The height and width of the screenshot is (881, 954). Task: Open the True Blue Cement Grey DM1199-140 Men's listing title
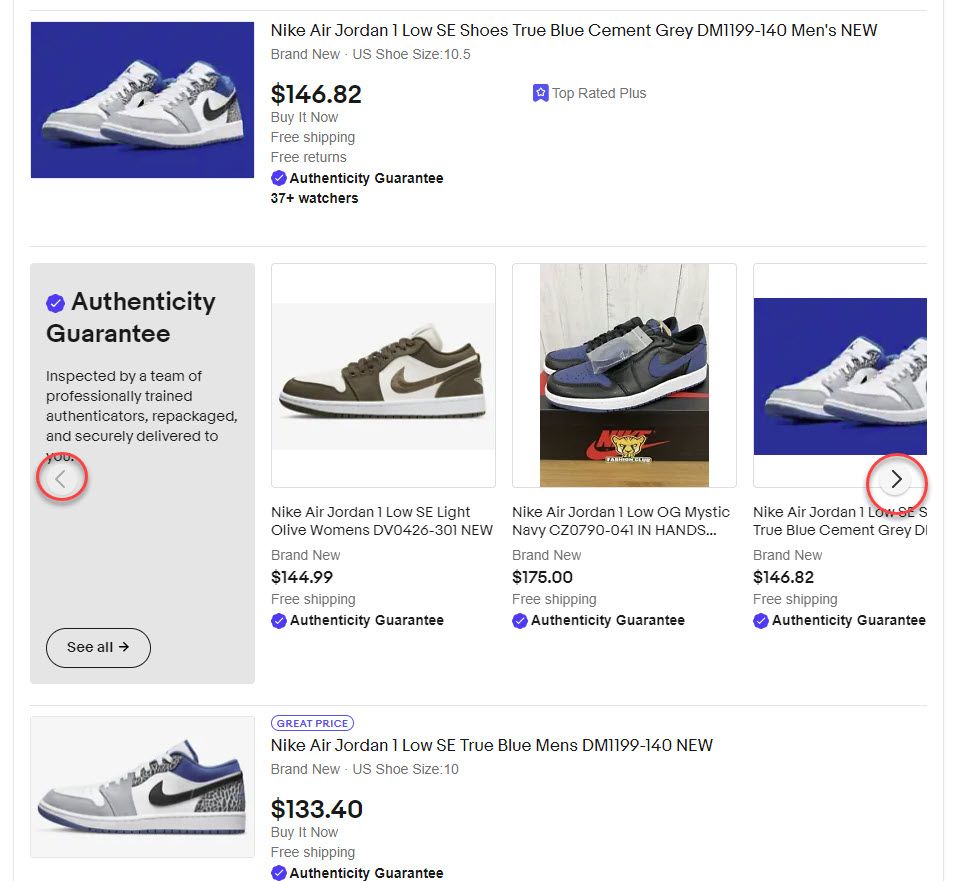574,30
